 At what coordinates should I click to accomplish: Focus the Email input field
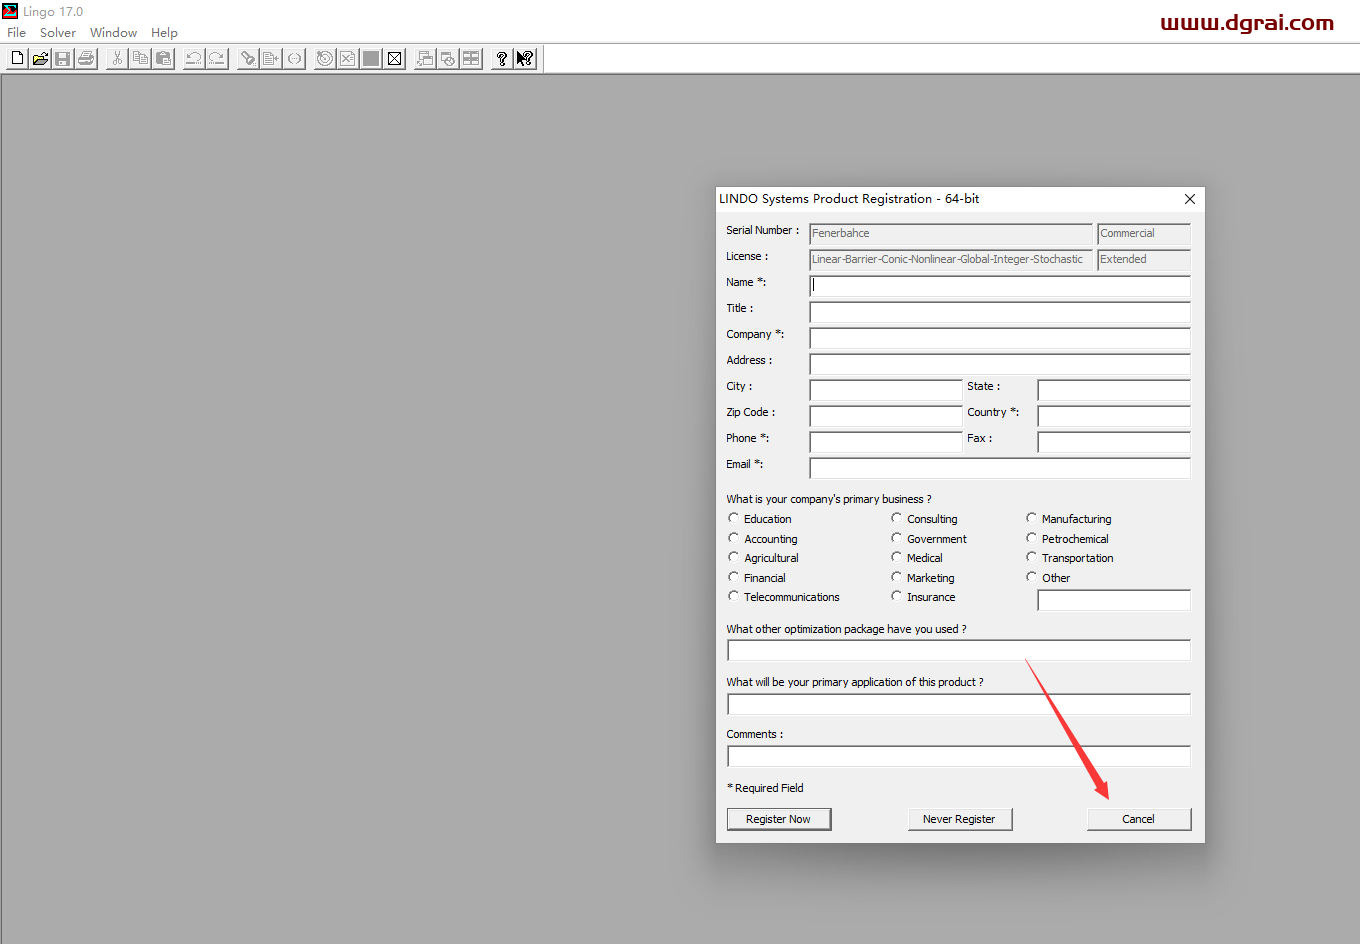[1000, 468]
